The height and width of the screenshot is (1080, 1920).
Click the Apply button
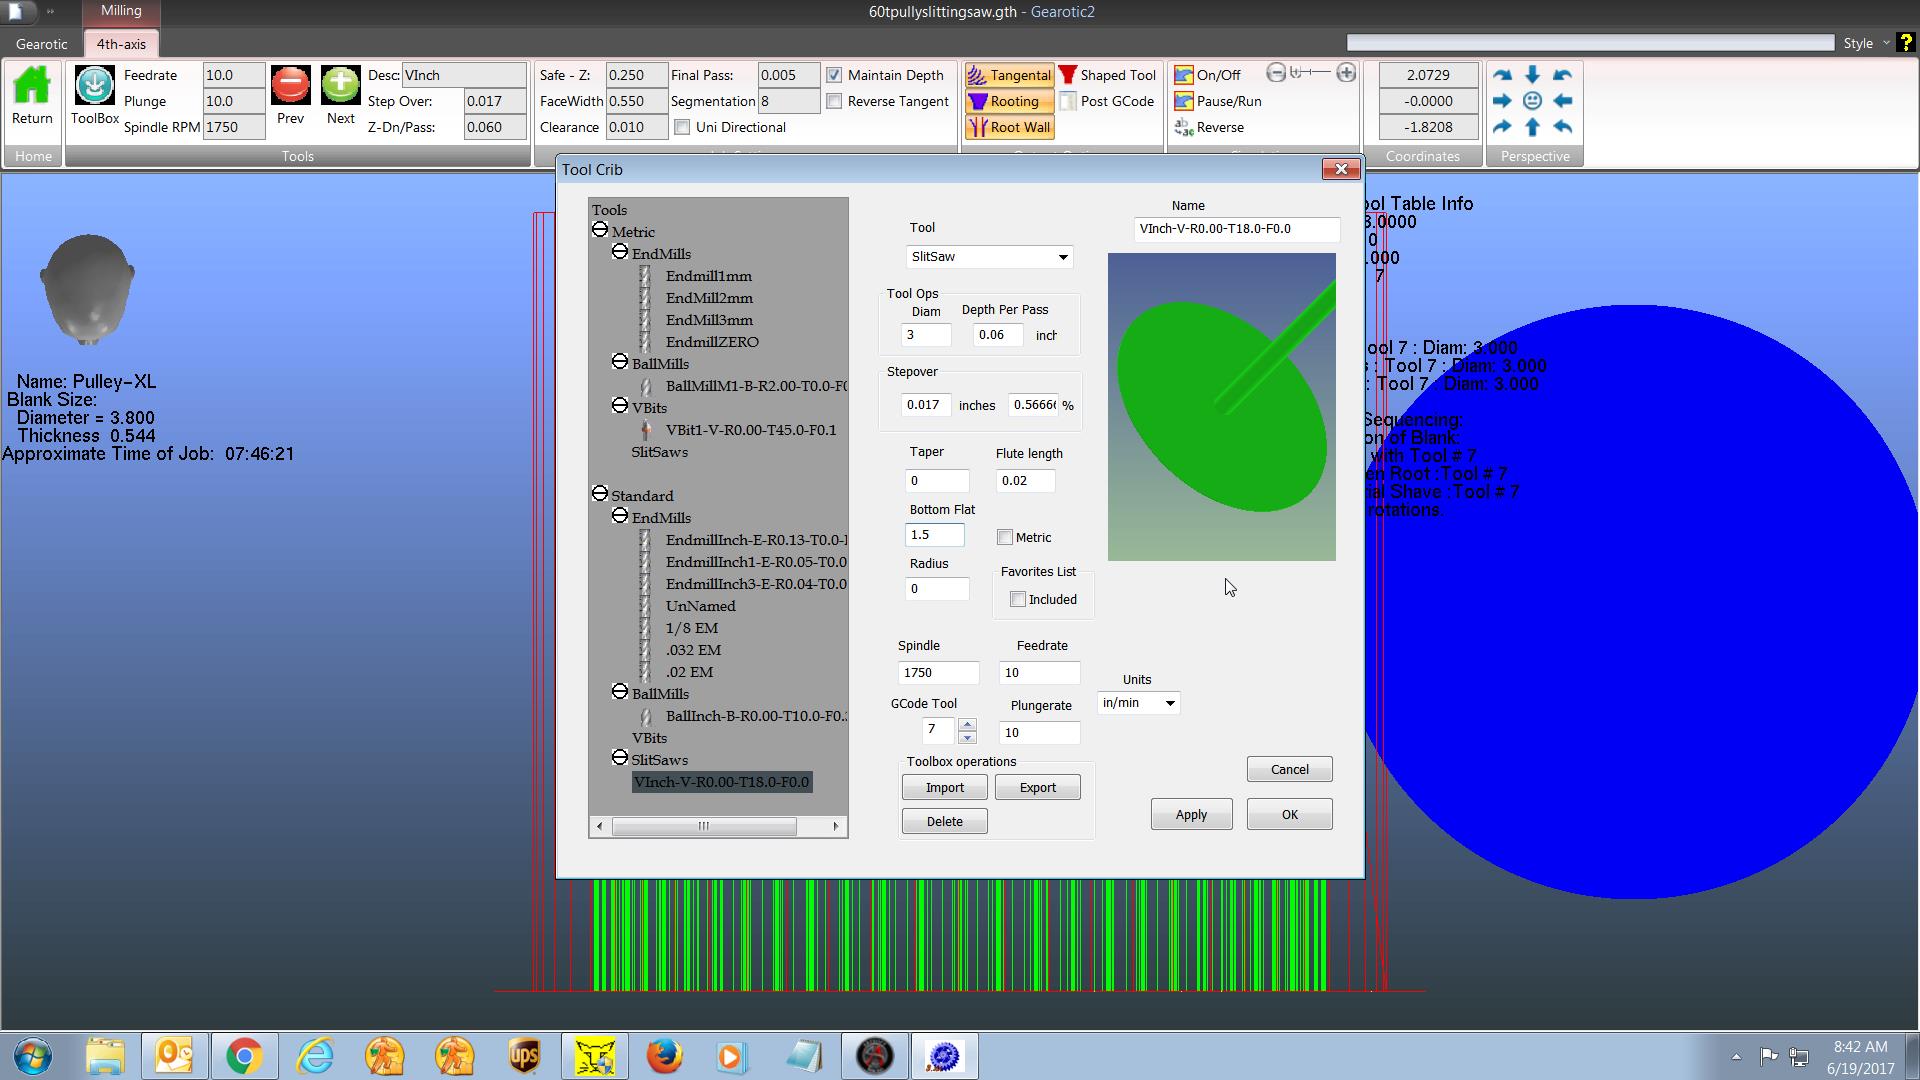tap(1190, 815)
